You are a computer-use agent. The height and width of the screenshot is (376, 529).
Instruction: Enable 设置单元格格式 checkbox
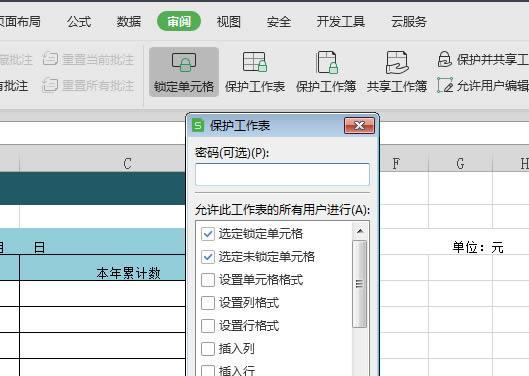tap(208, 280)
